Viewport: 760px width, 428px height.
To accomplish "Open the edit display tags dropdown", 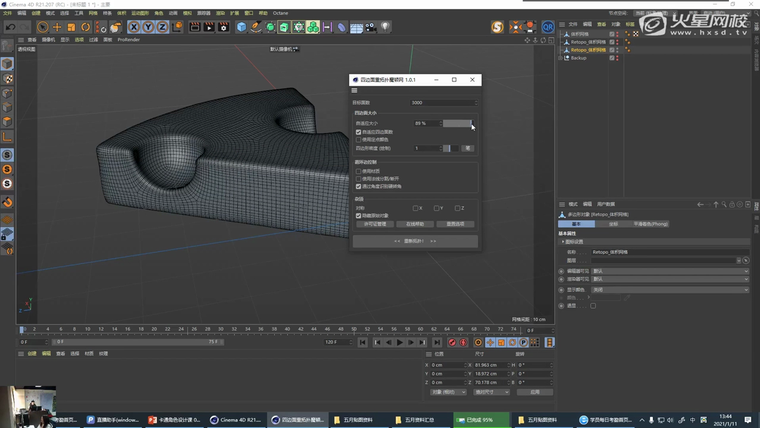I will click(x=668, y=270).
